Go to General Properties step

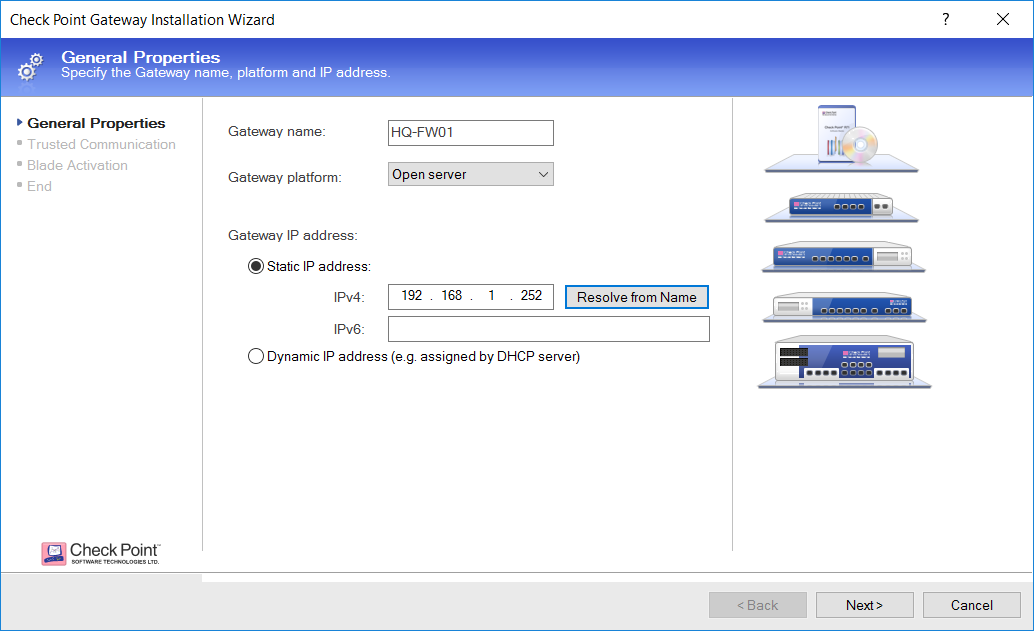click(96, 123)
